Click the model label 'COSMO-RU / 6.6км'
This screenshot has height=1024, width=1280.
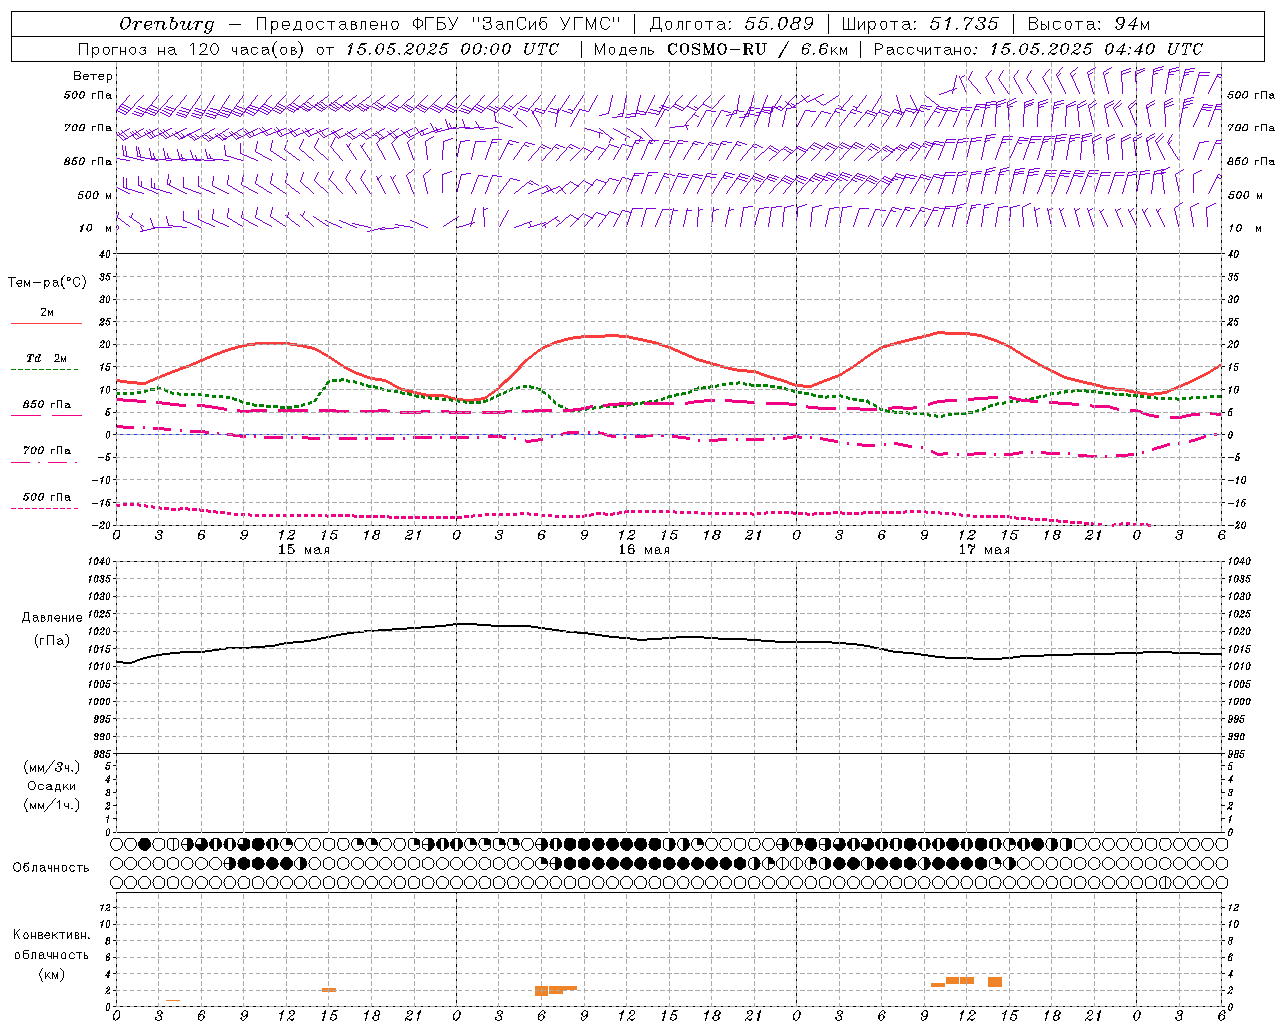pos(757,49)
